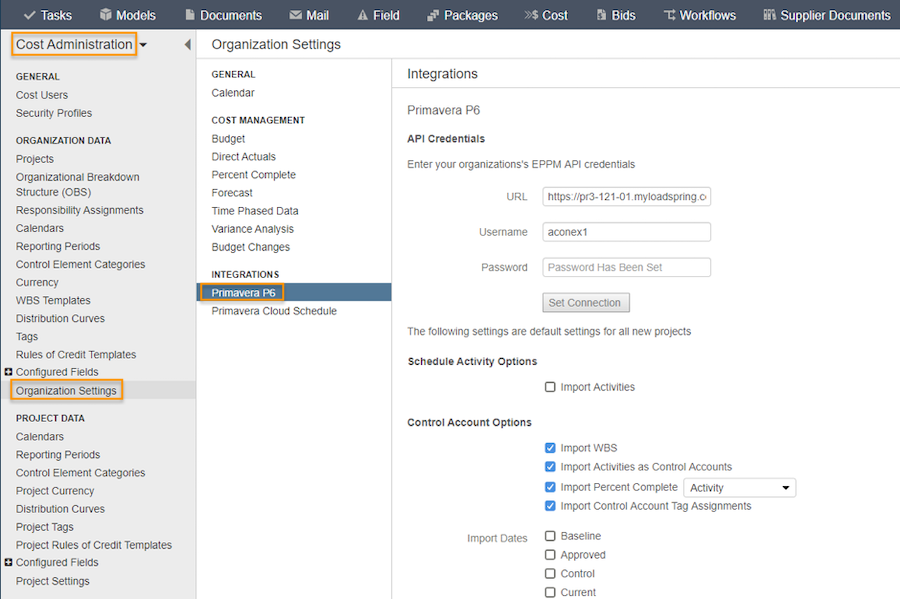The height and width of the screenshot is (599, 900).
Task: Select Calendar under General settings
Action: [233, 92]
